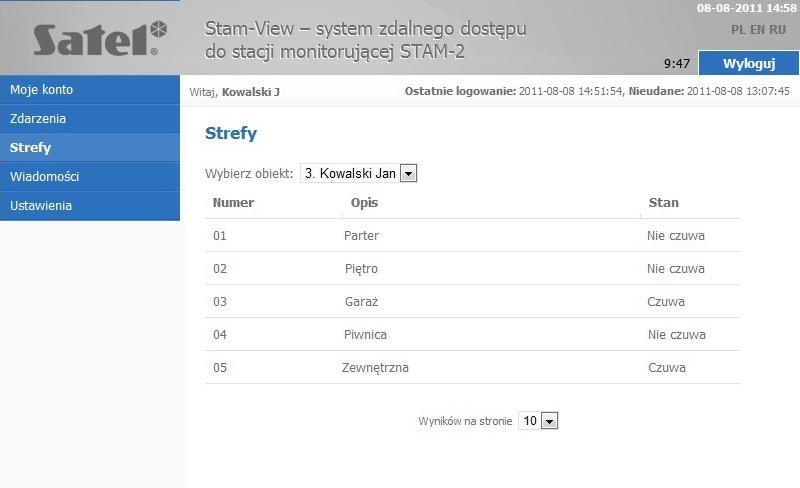Viewport: 800px width, 488px height.
Task: Open the Wyników na stronie dropdown
Action: (538, 421)
